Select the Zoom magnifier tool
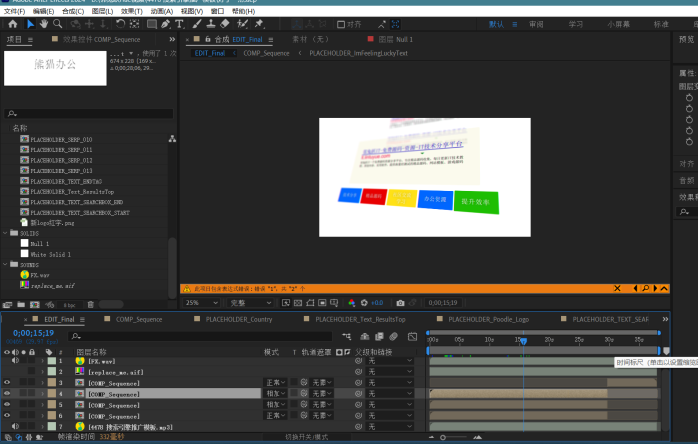The image size is (698, 444). (58, 24)
